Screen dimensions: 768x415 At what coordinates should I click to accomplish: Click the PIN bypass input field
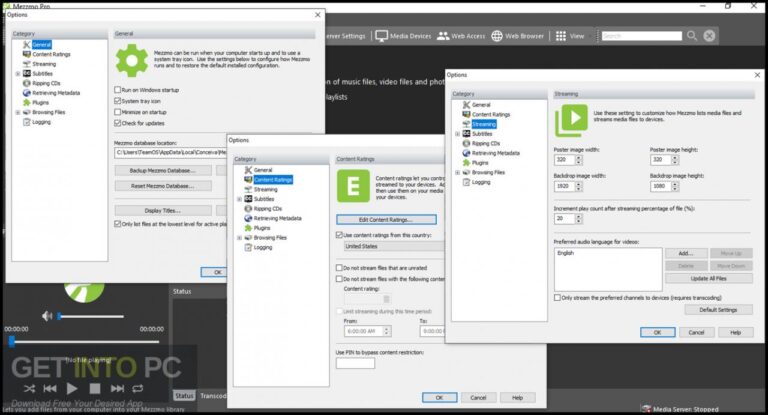coord(355,363)
